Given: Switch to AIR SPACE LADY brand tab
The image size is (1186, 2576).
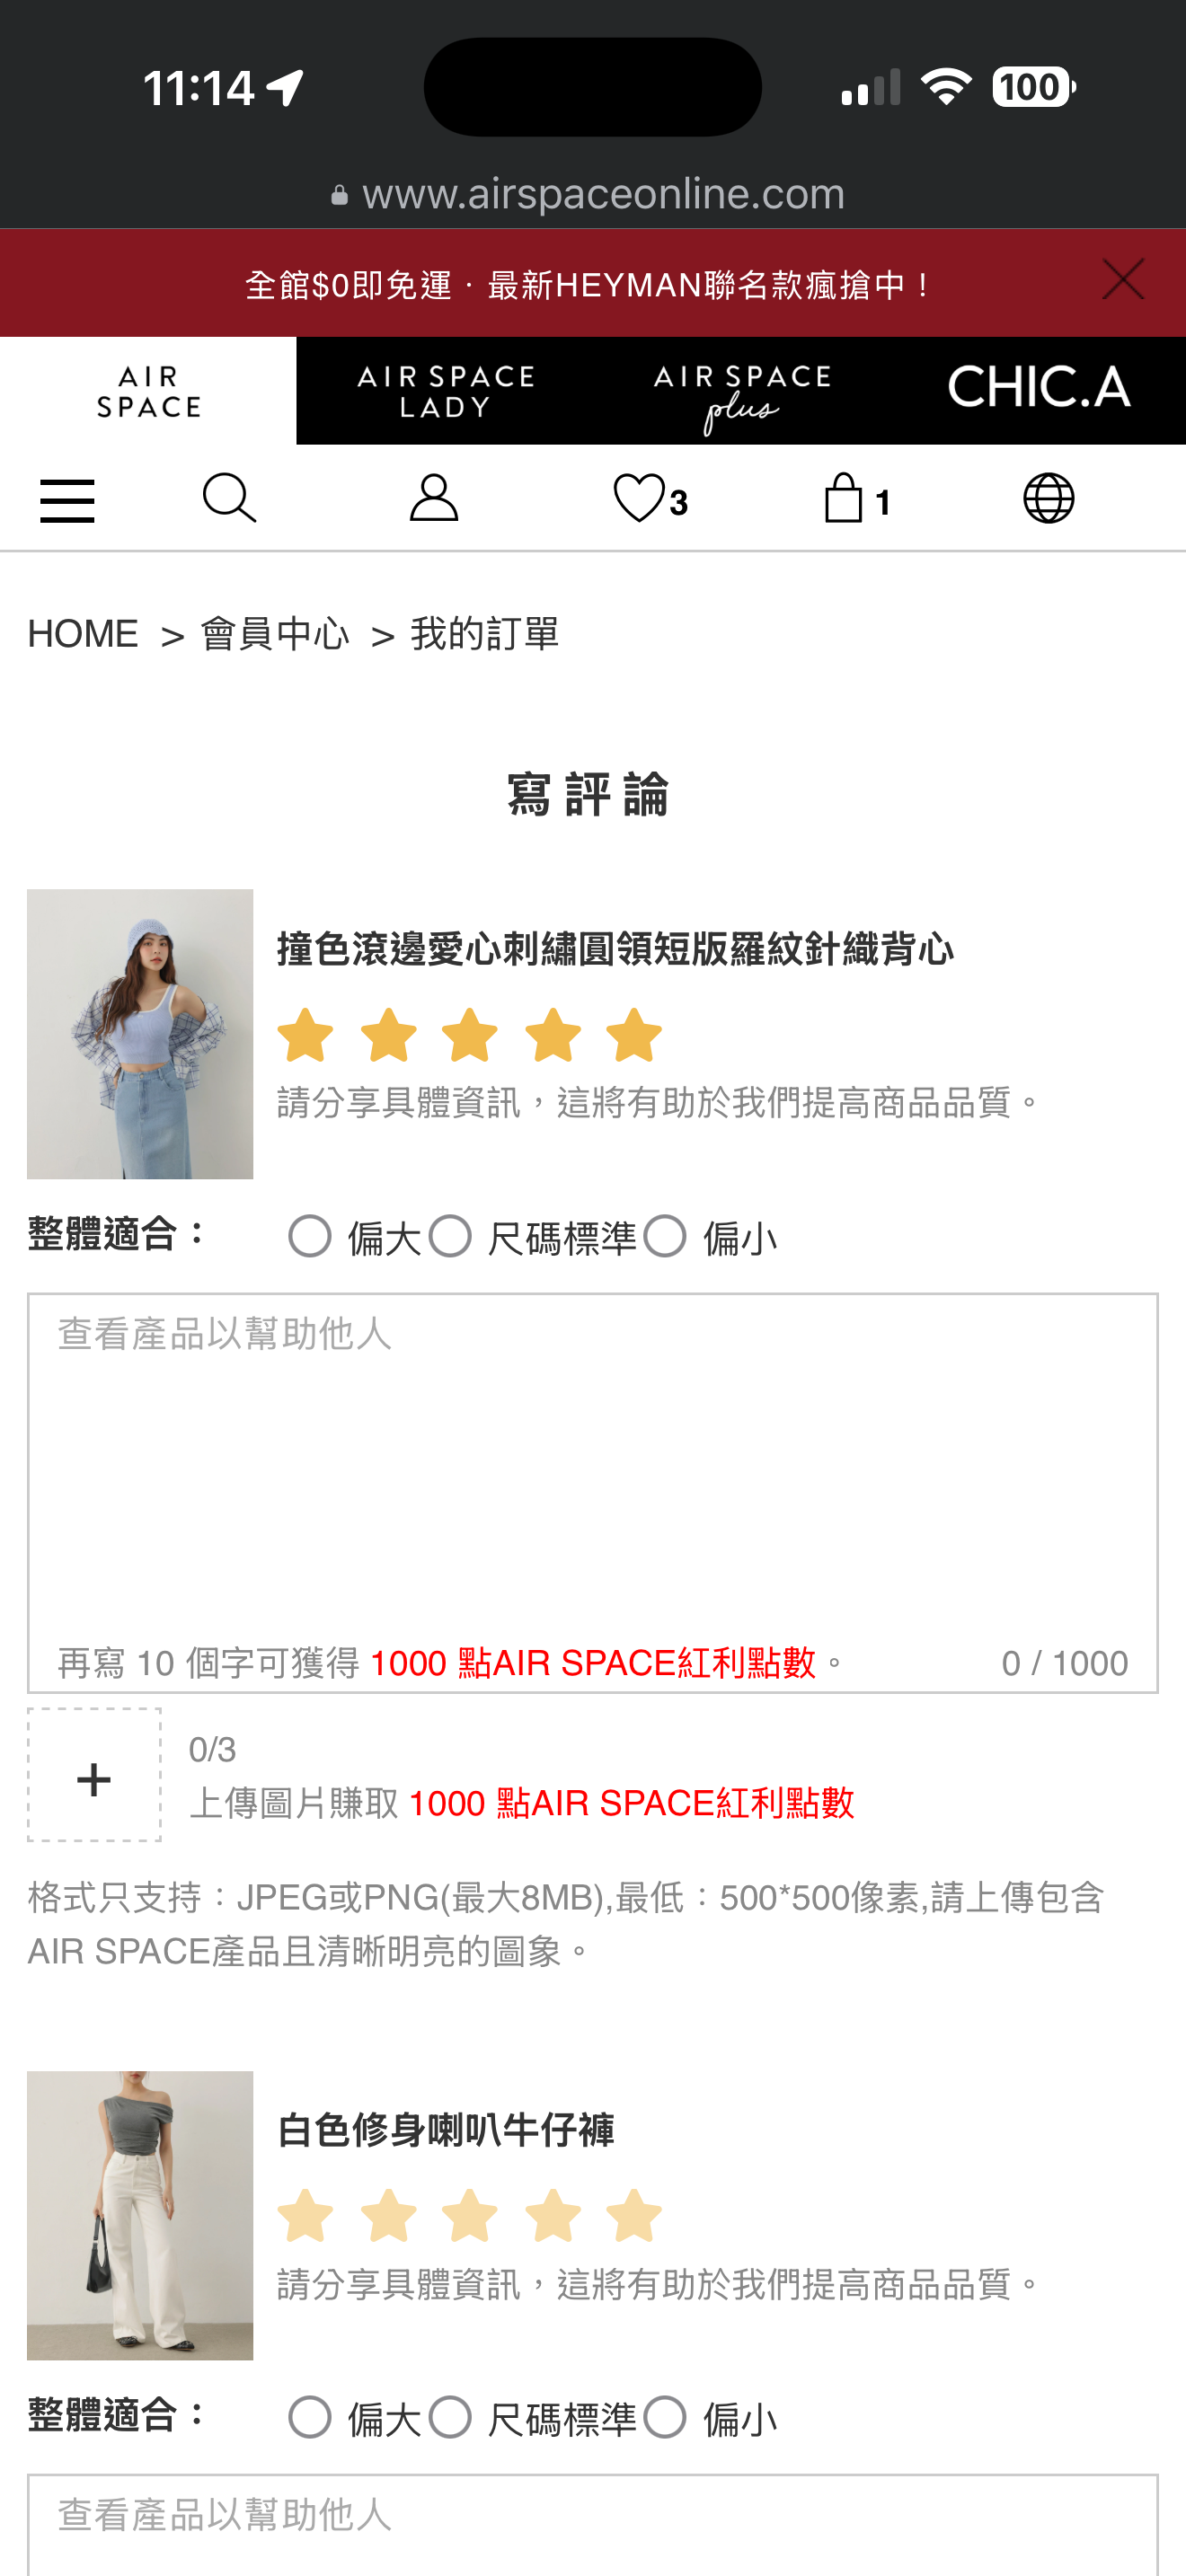Looking at the screenshot, I should click(x=445, y=391).
